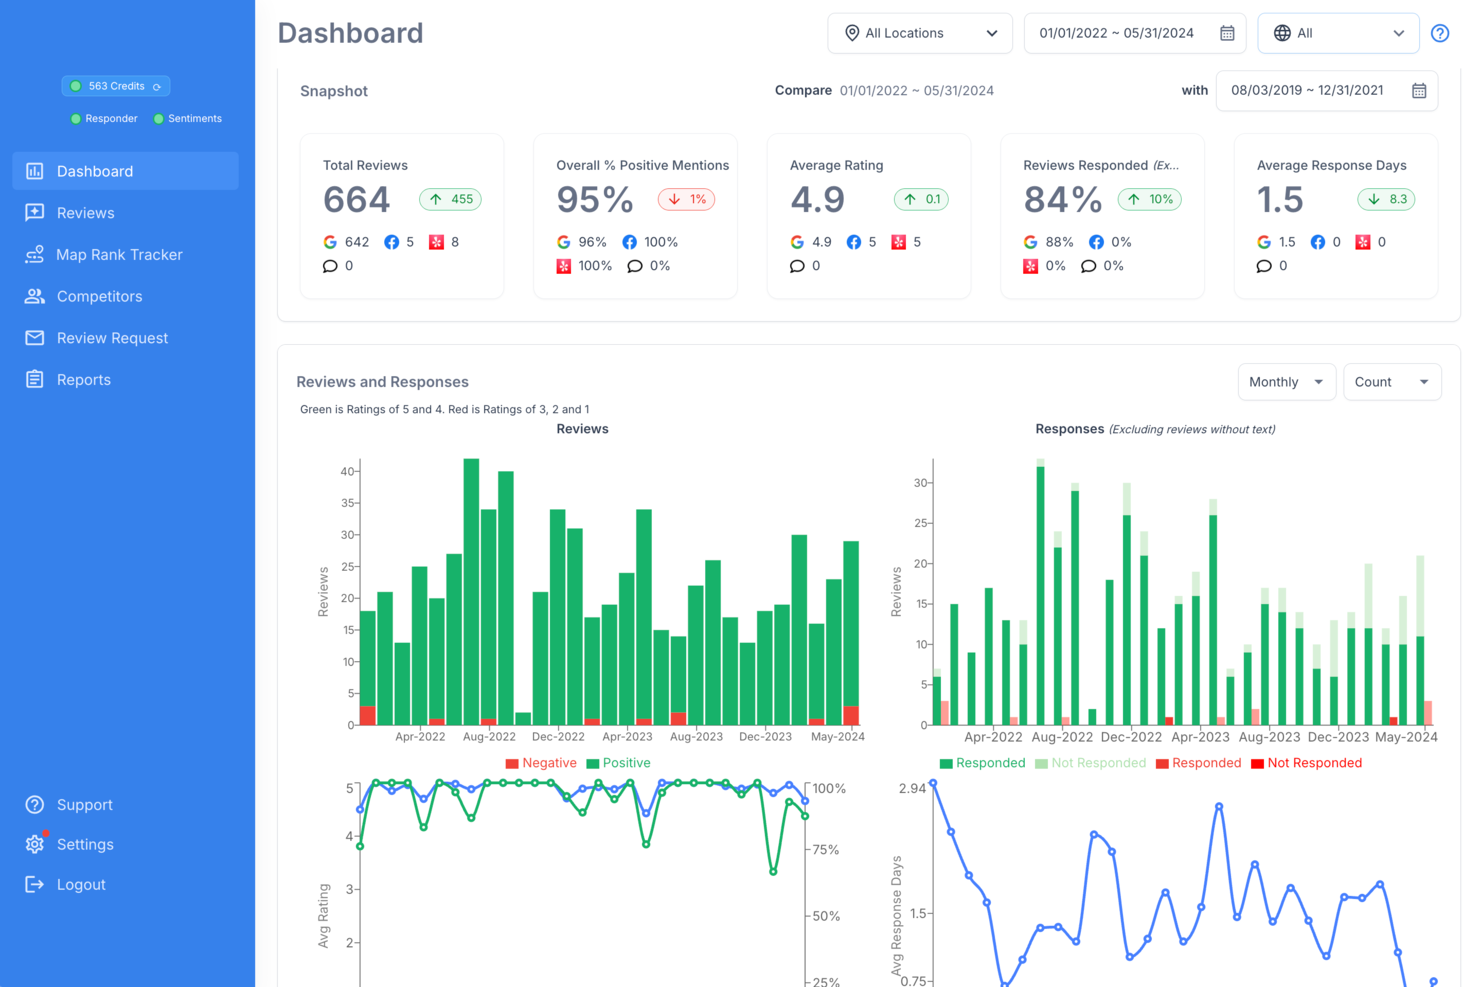Open the Count display dropdown
Viewport: 1480px width, 987px height.
click(x=1392, y=382)
